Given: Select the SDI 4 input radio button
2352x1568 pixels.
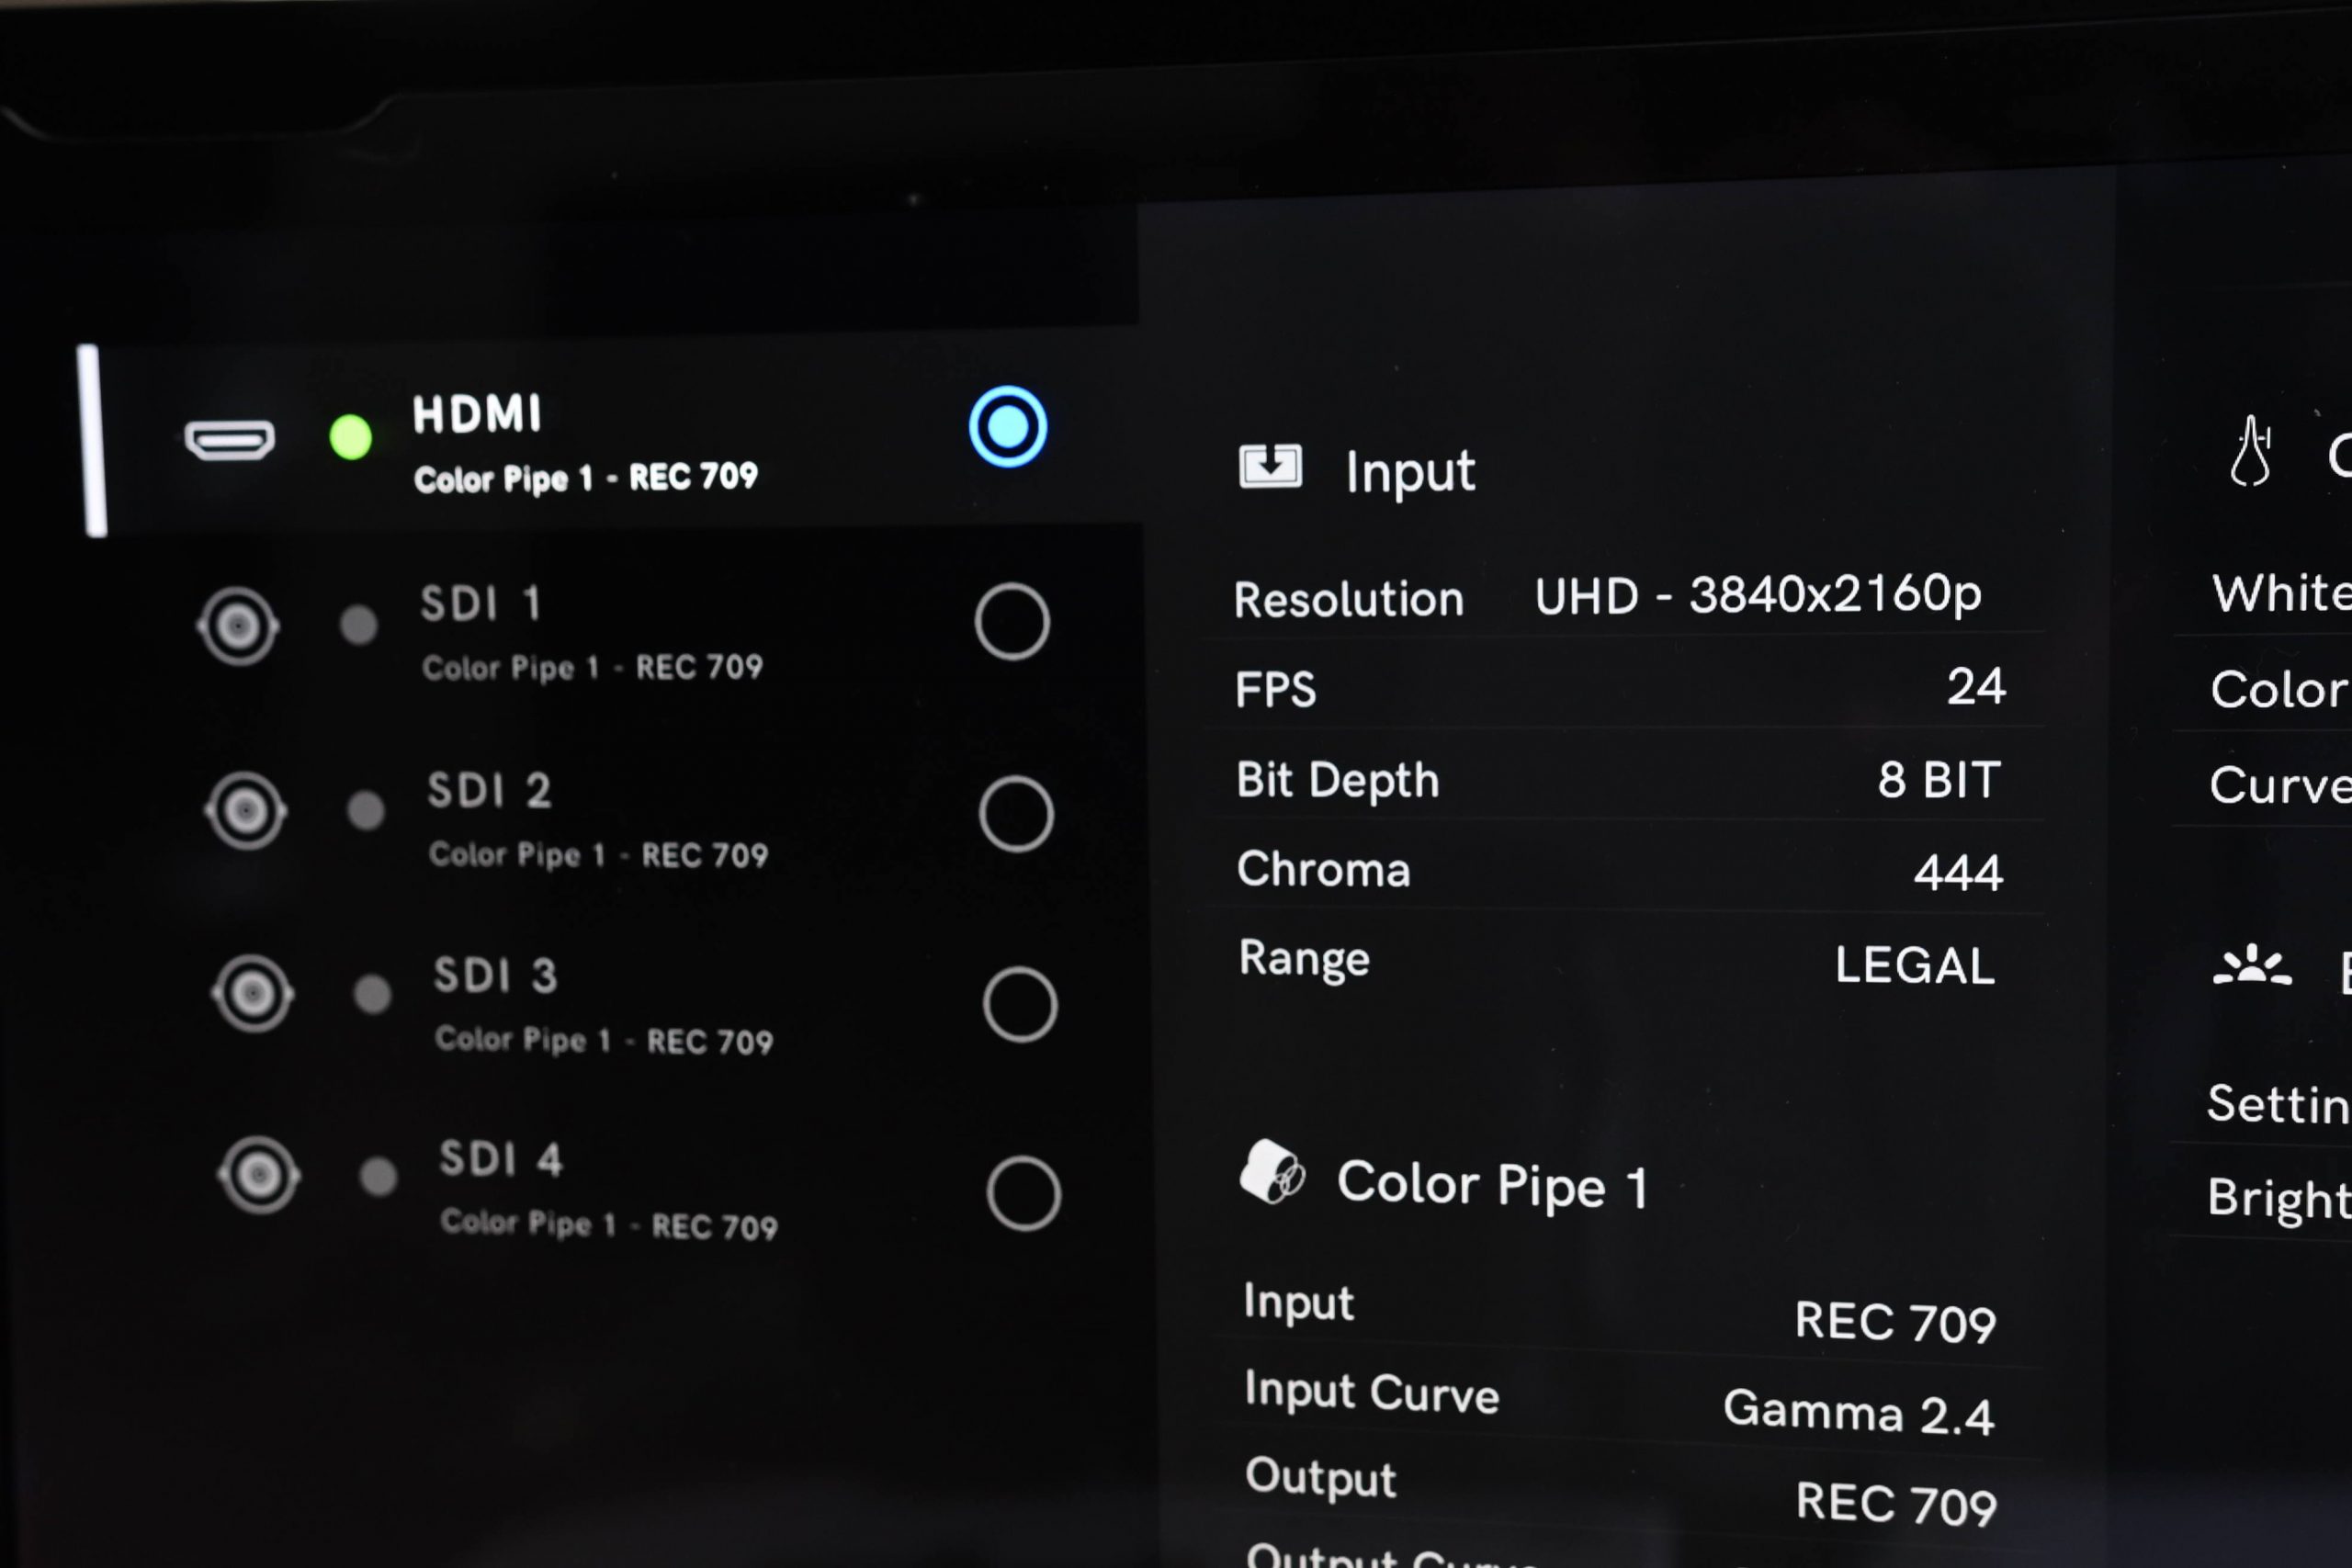Looking at the screenshot, I should tap(1024, 1194).
